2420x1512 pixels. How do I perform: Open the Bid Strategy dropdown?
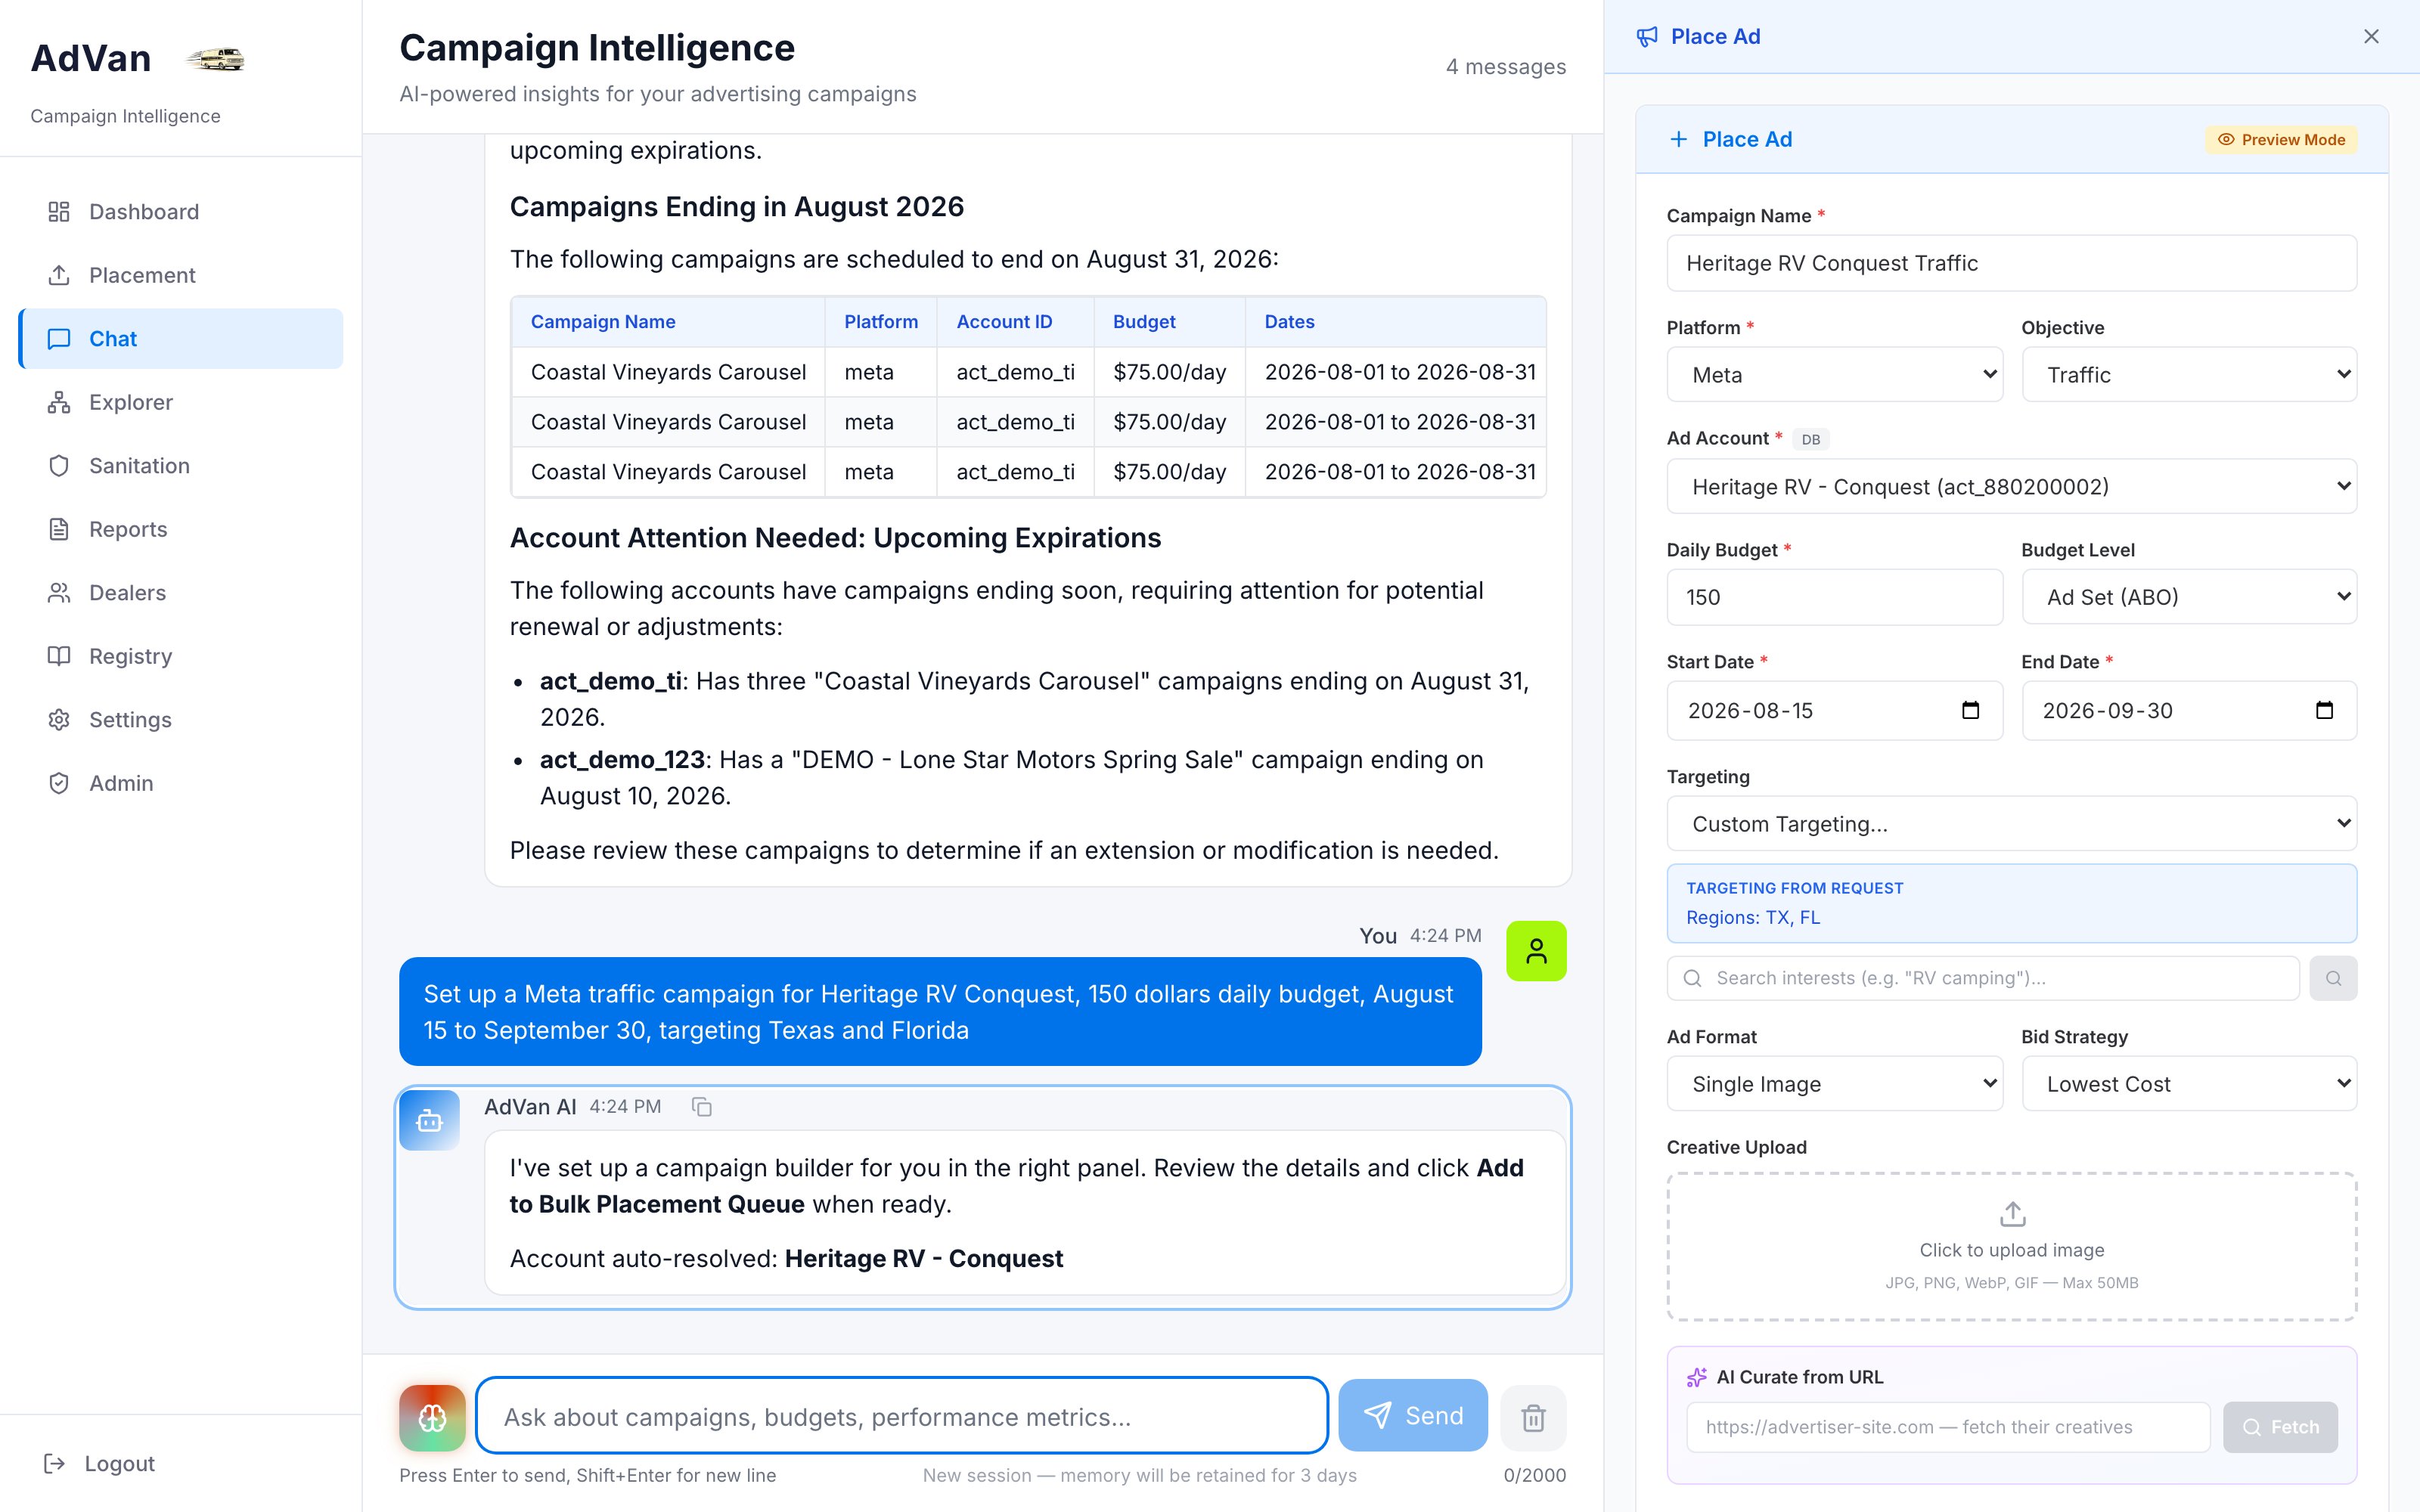2189,1084
